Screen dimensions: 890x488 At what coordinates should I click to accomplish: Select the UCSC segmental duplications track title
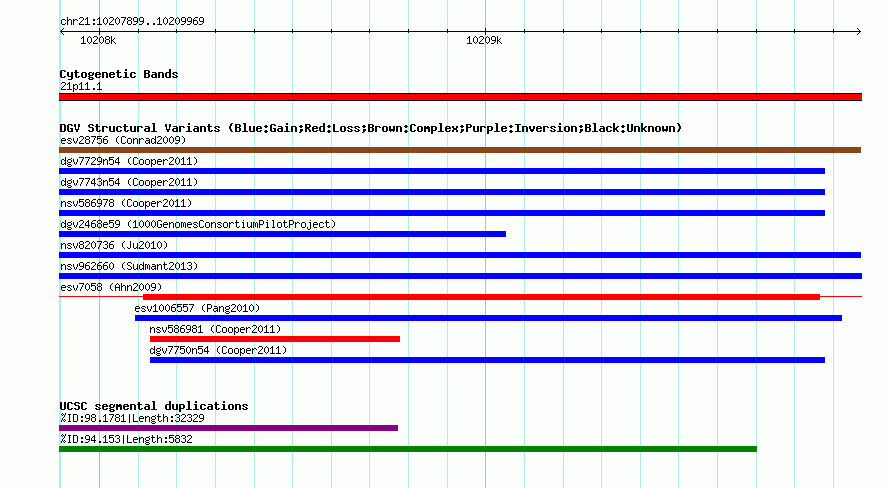154,406
